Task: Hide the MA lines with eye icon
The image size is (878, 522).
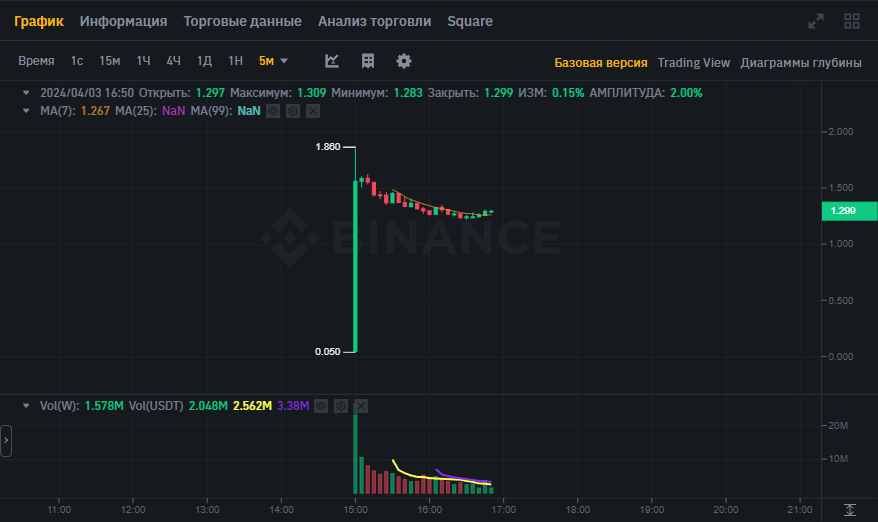Action: click(273, 111)
